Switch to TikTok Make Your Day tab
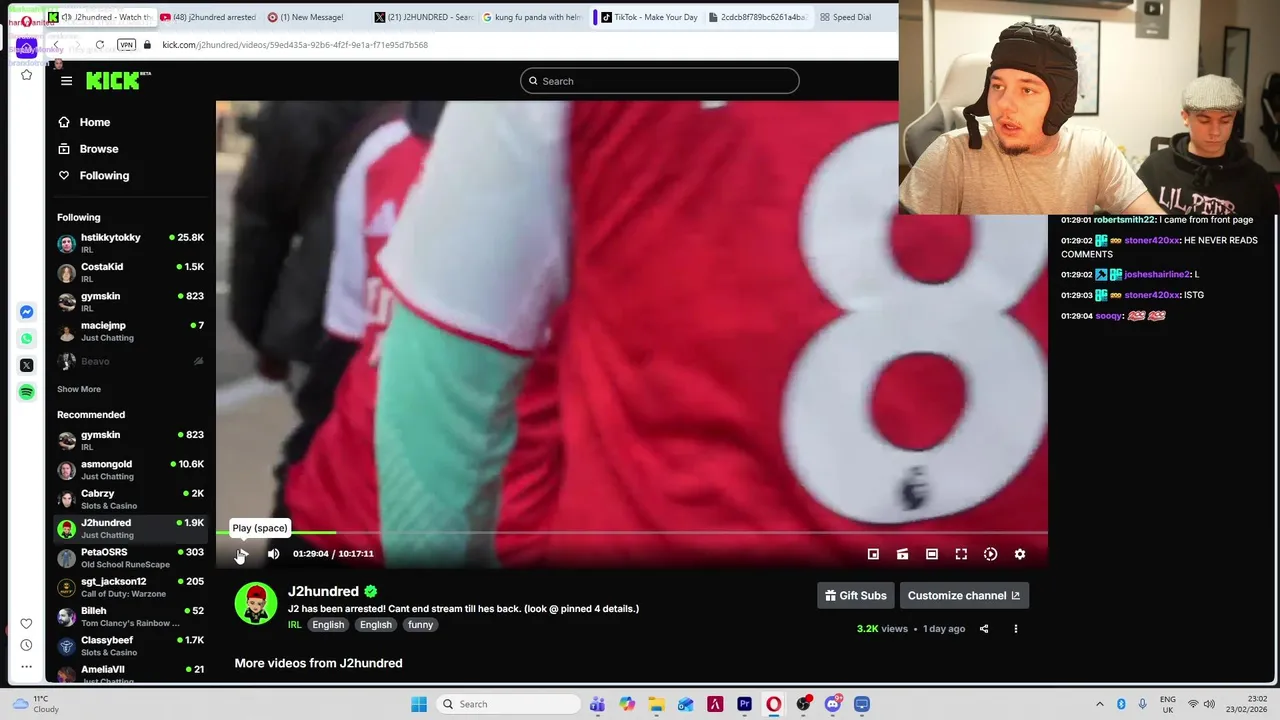1280x720 pixels. coord(649,17)
